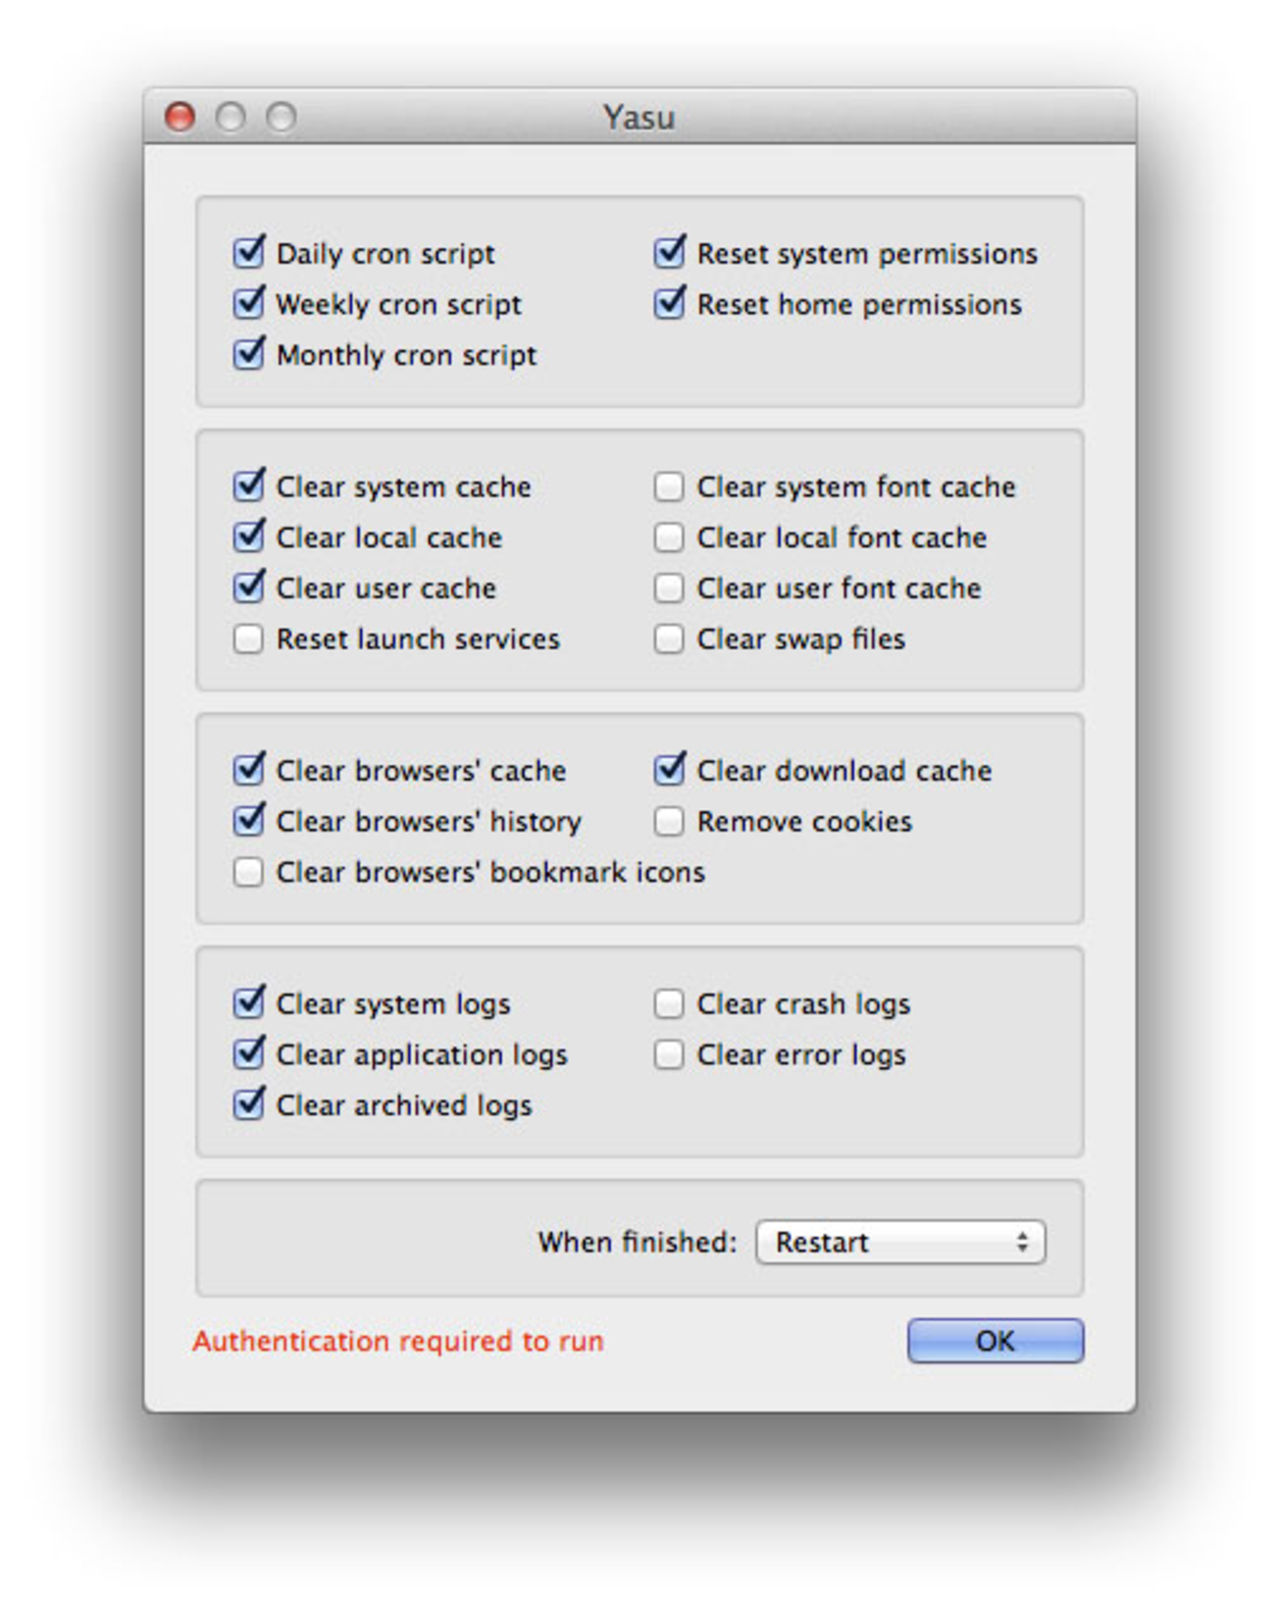Enable Reset launch services

click(x=248, y=639)
